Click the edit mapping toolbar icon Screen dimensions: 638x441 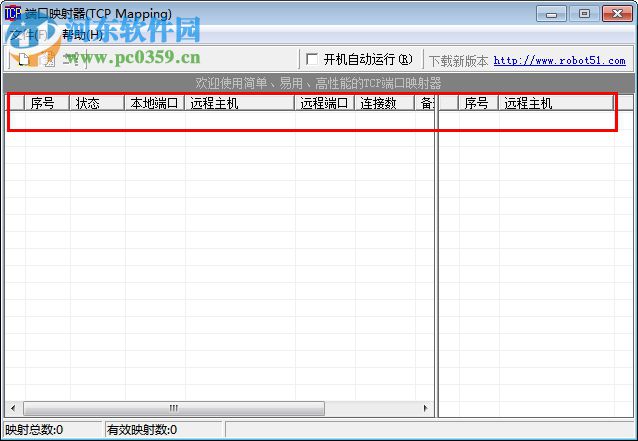tap(48, 59)
